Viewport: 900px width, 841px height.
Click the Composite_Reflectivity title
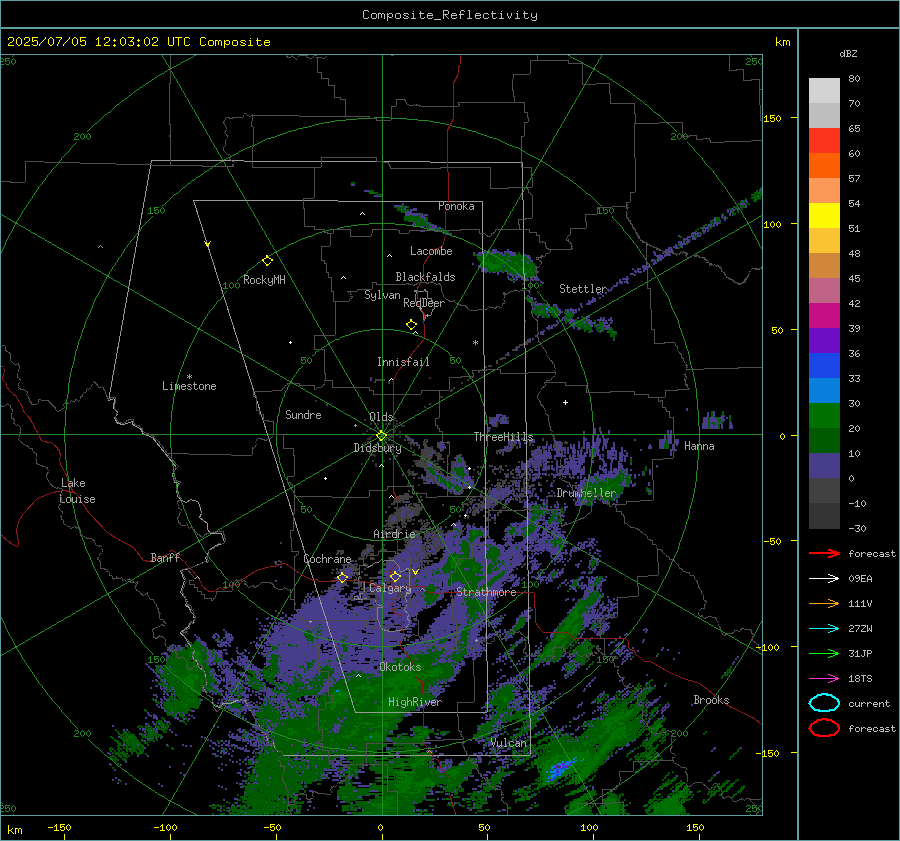point(449,15)
